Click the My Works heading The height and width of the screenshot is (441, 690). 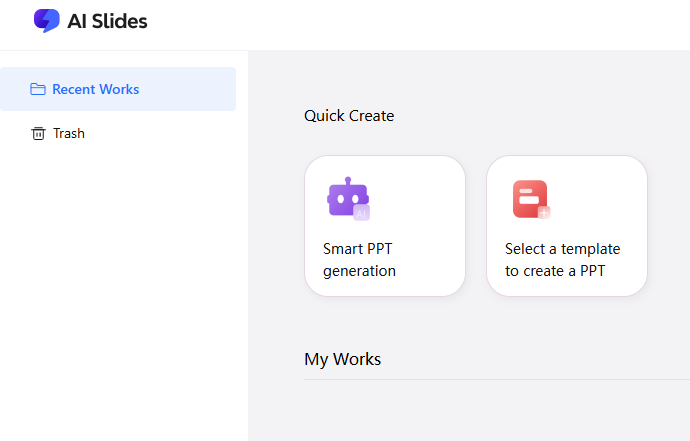click(342, 359)
